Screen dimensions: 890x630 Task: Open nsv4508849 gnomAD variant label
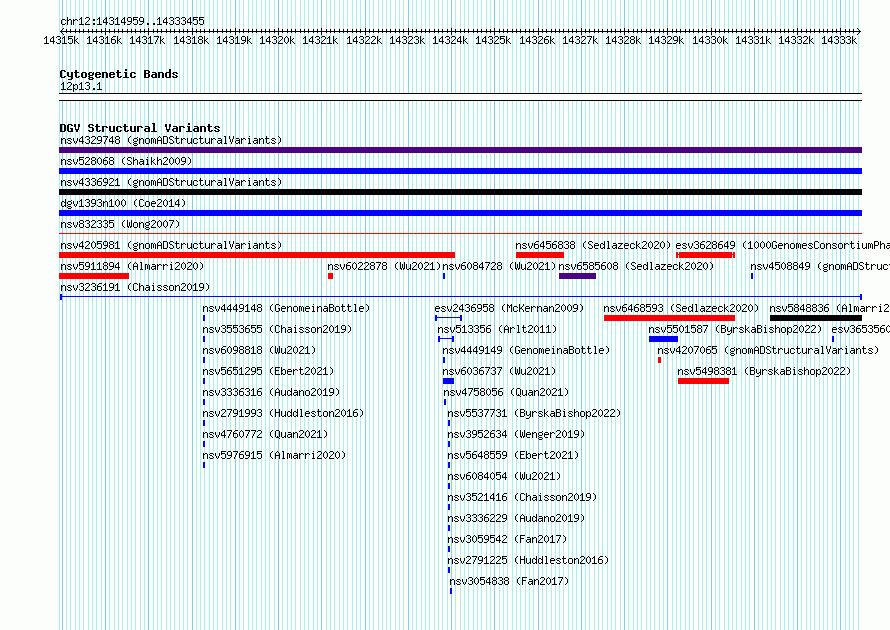click(820, 266)
